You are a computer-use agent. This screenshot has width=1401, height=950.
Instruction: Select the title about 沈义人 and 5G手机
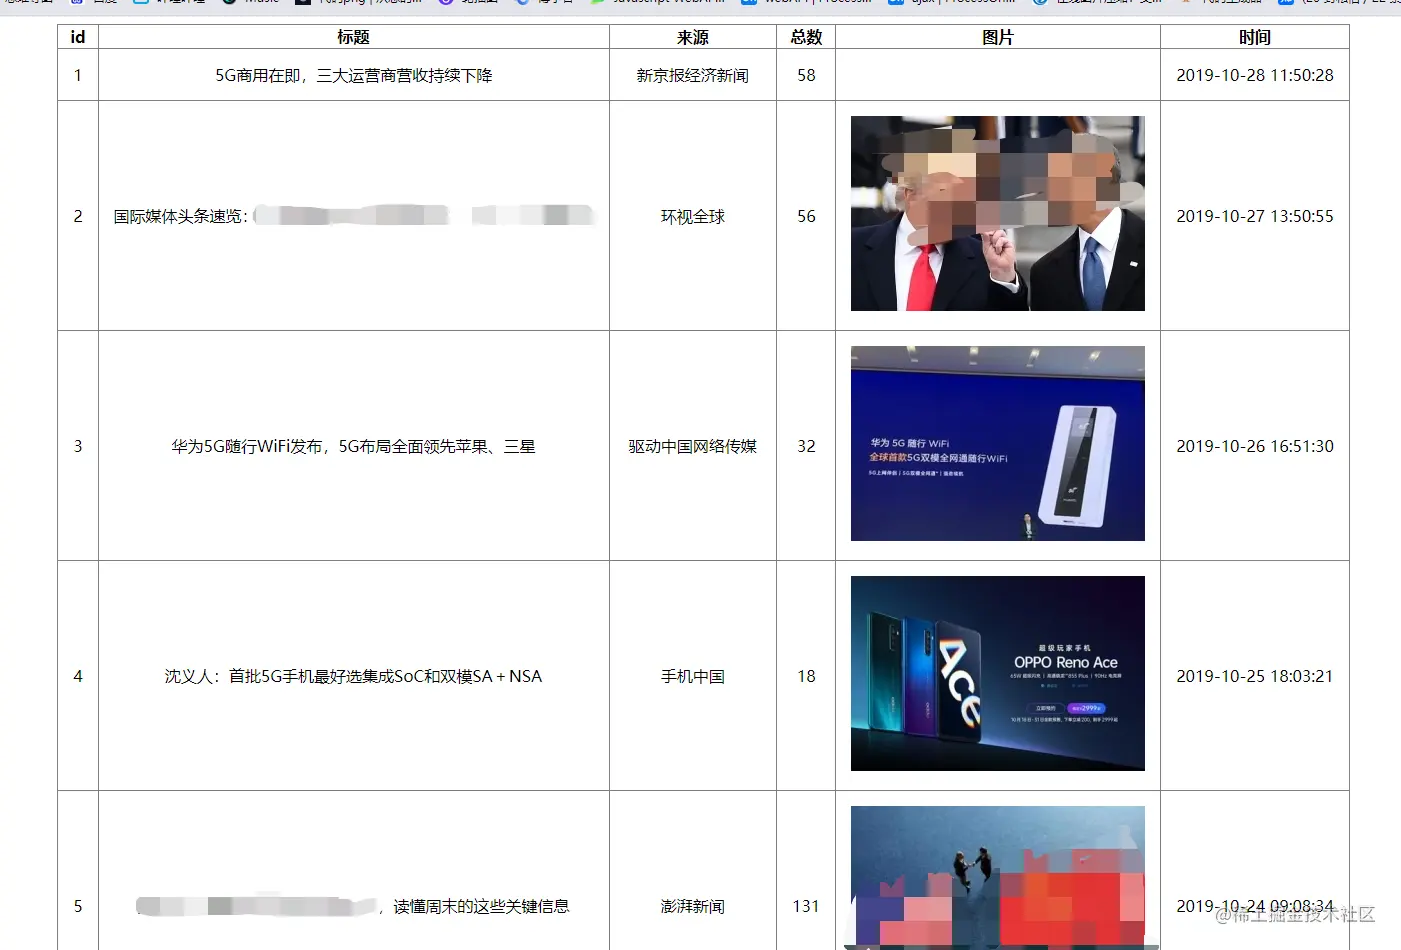tap(354, 676)
